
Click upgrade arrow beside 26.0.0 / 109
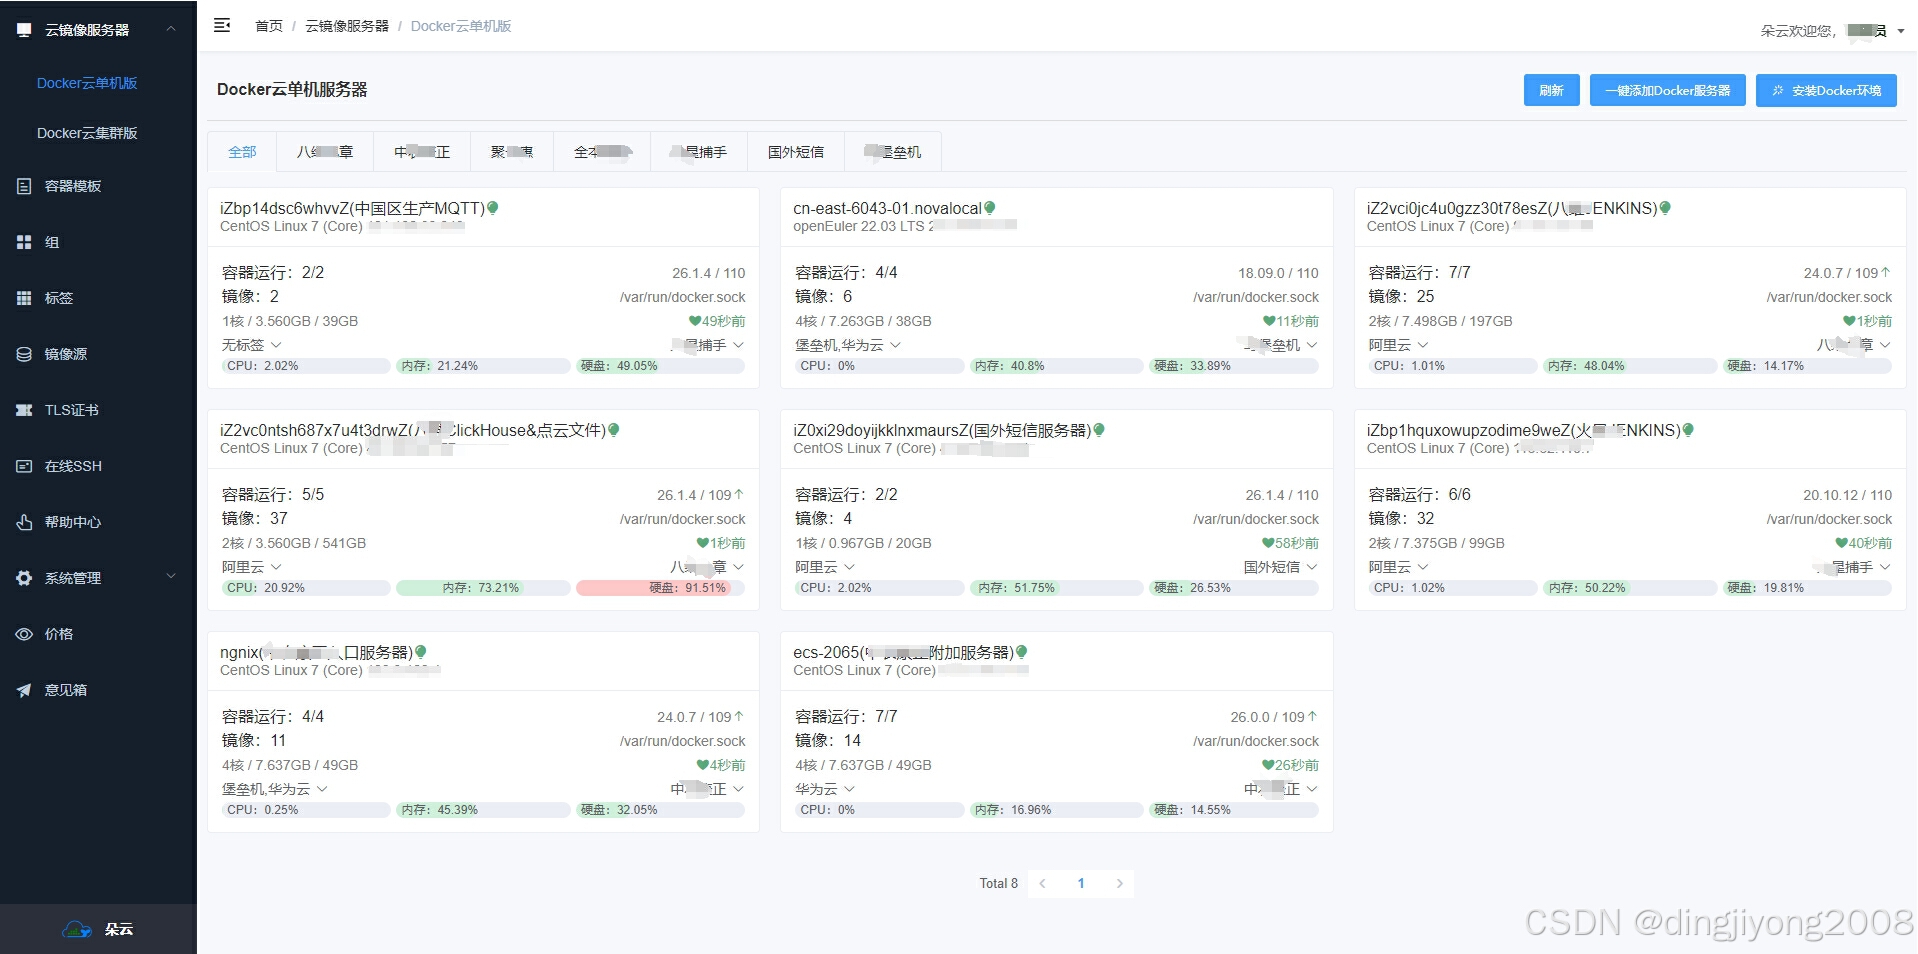pos(1313,716)
